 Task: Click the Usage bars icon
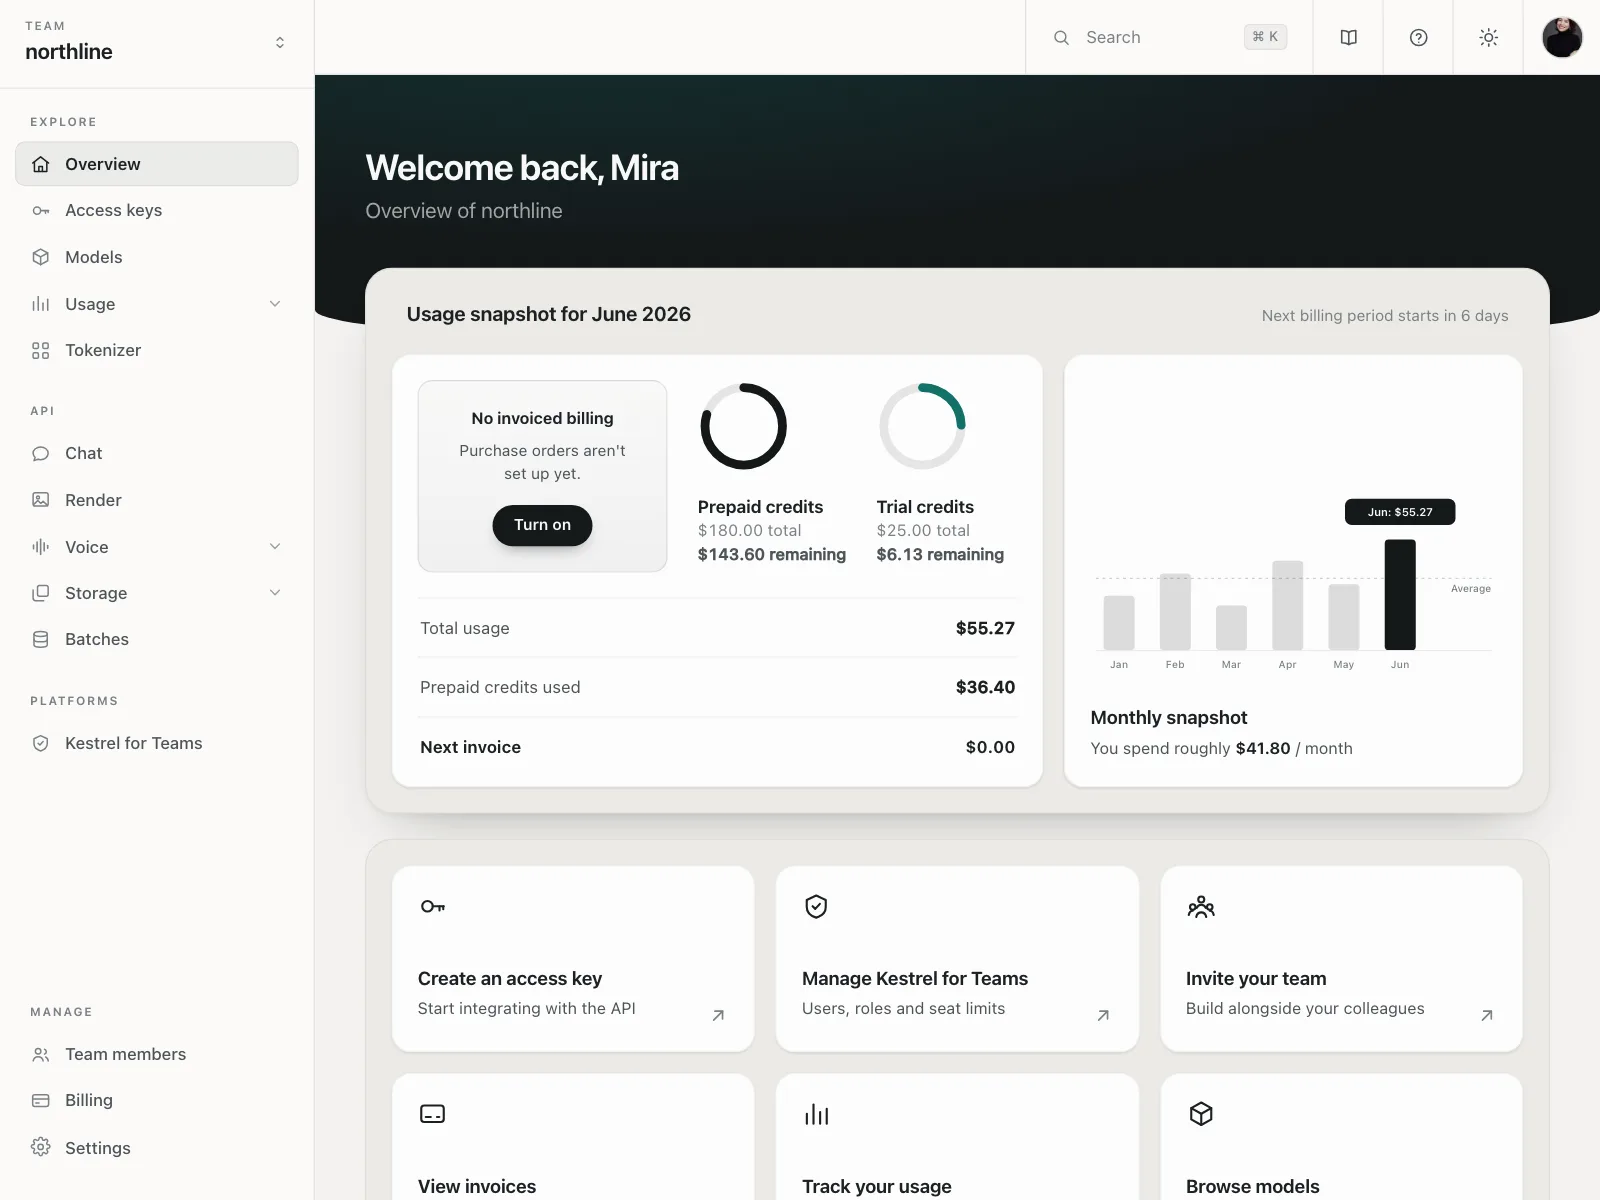click(x=41, y=304)
